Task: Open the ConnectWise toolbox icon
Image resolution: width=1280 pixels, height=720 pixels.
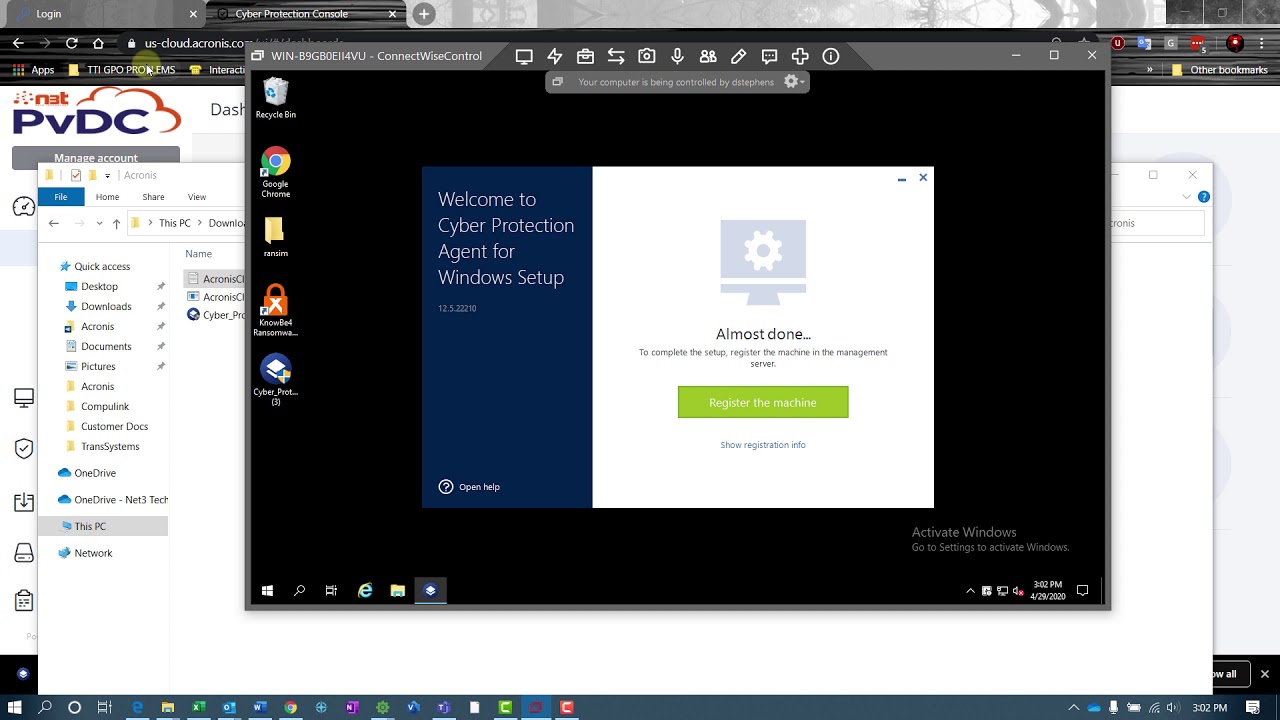Action: (x=585, y=56)
